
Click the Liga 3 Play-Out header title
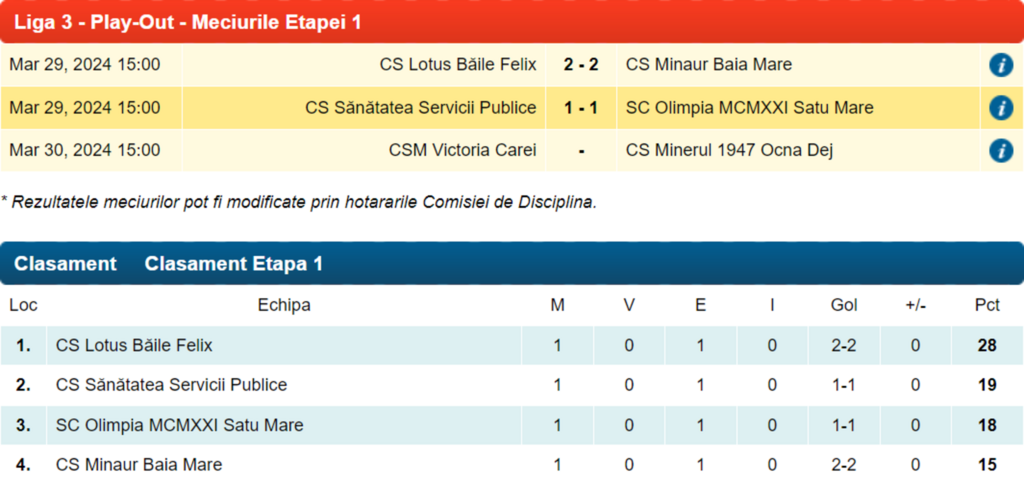coord(187,21)
